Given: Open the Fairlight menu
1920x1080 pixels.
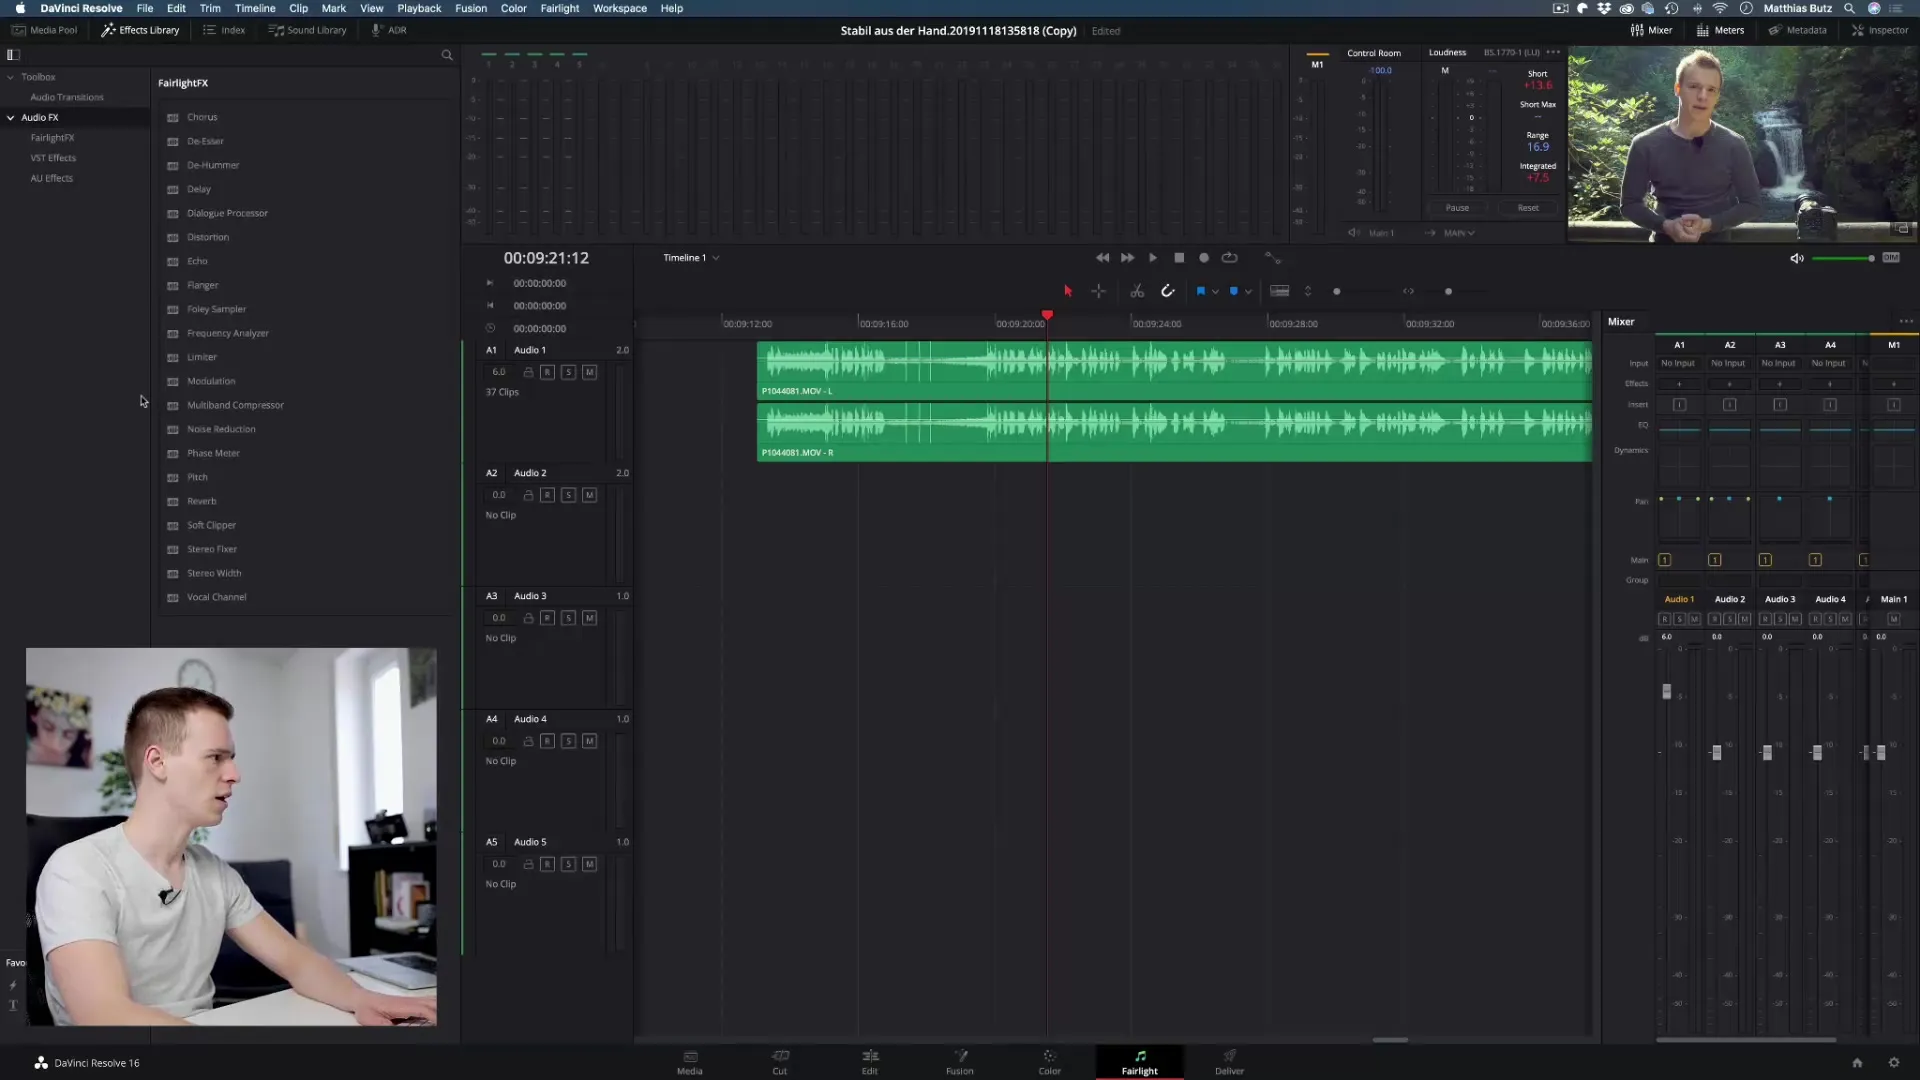Looking at the screenshot, I should pos(560,8).
